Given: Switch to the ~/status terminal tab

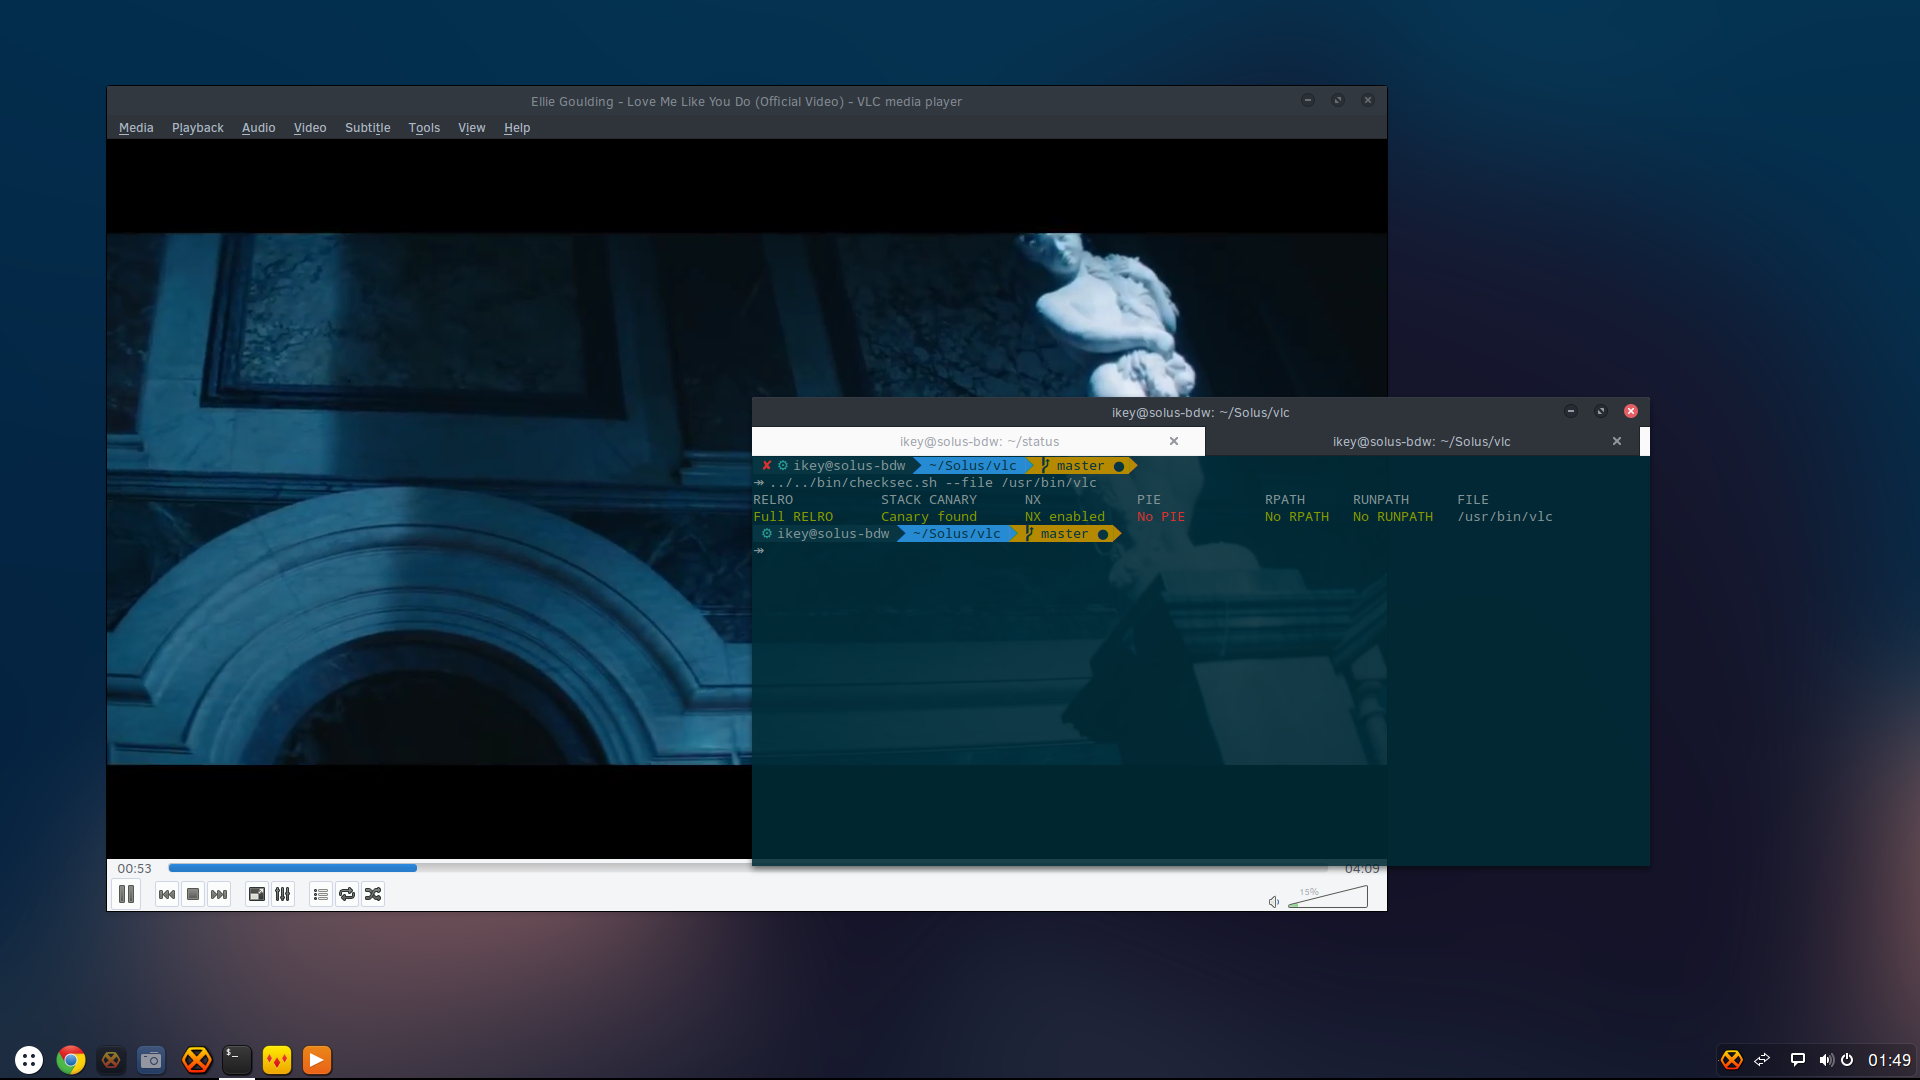Looking at the screenshot, I should [x=978, y=441].
